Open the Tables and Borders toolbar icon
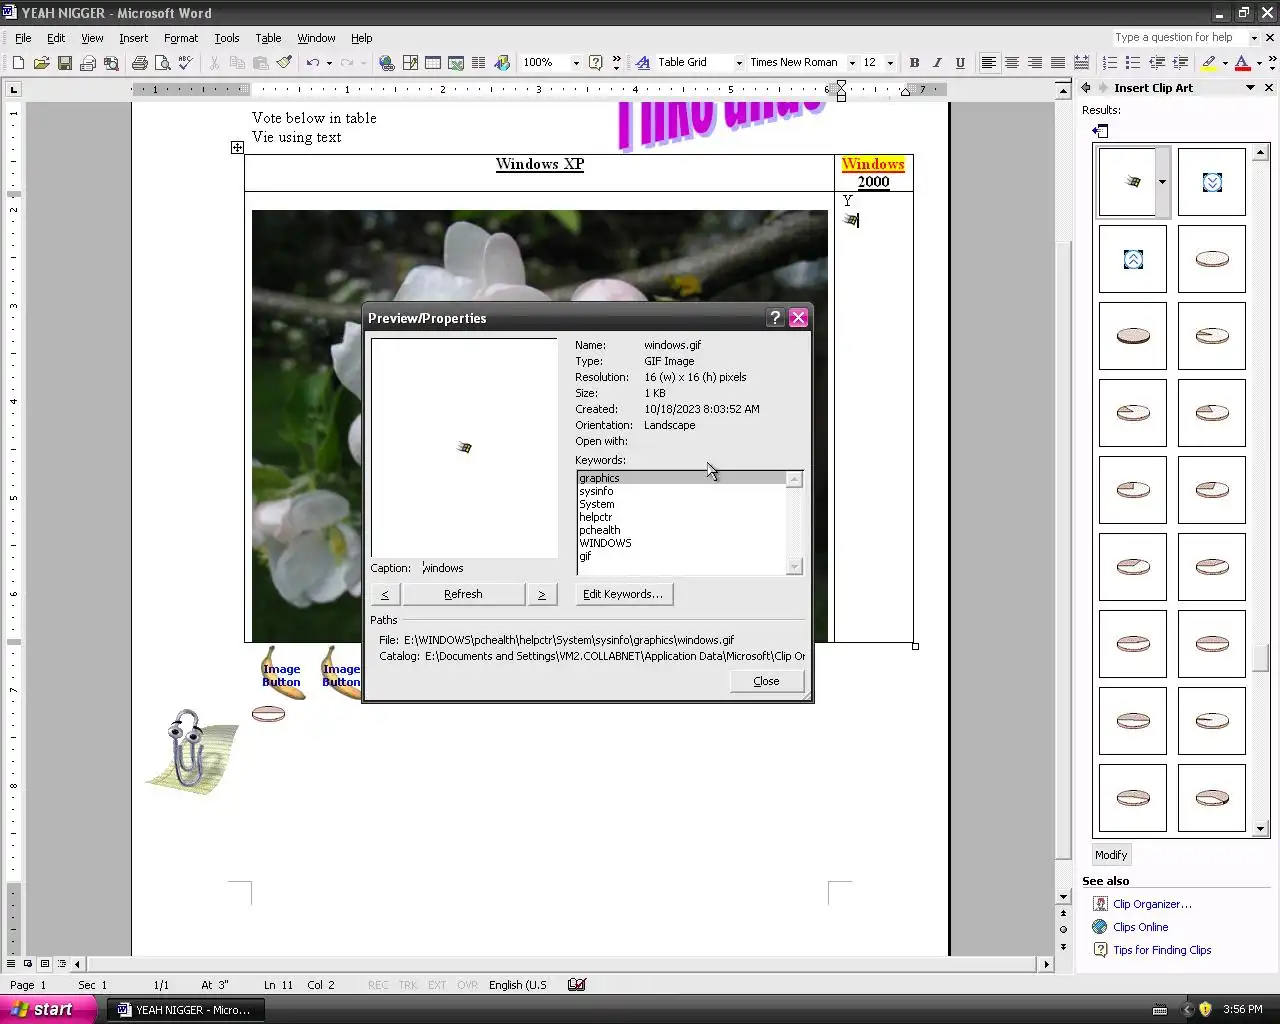 coord(410,63)
